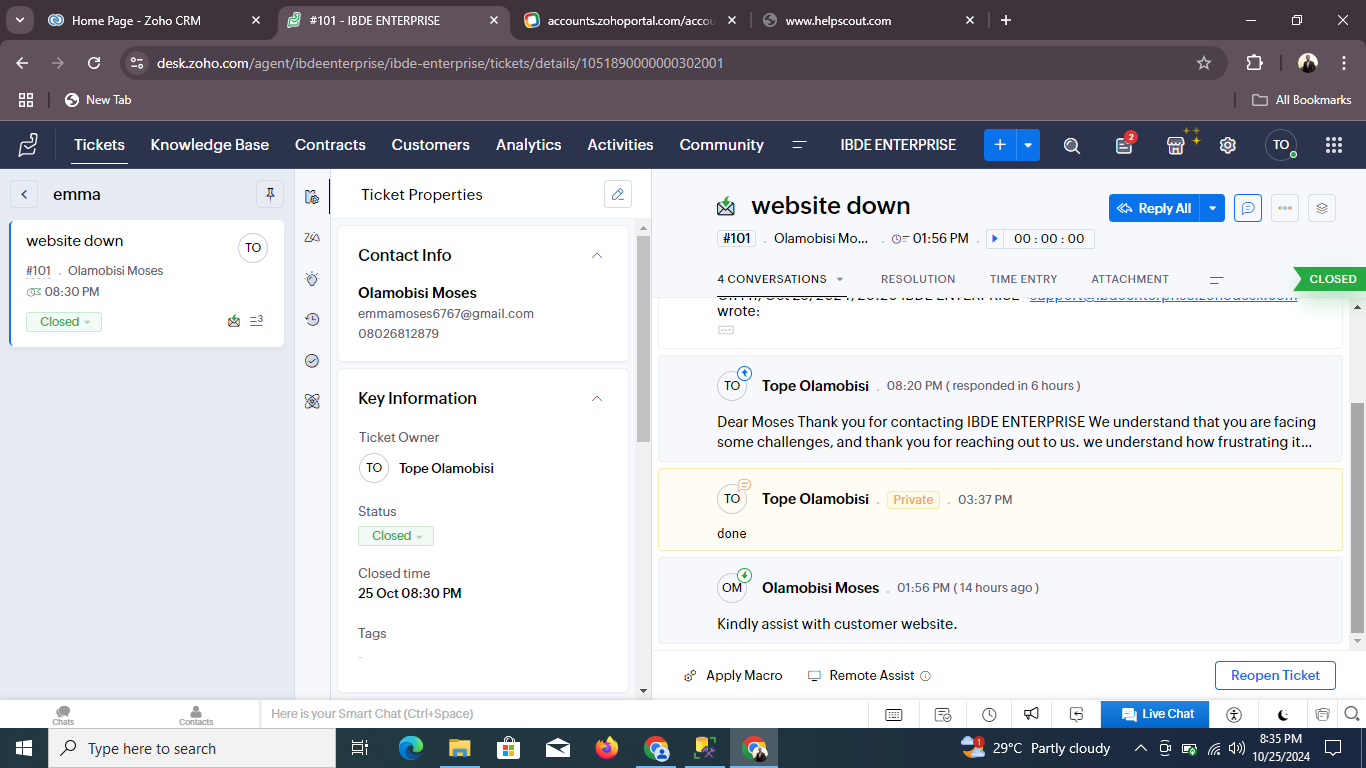Open the Ticket Properties sidebar icon
Screen dimensions: 1366x768
[312, 196]
